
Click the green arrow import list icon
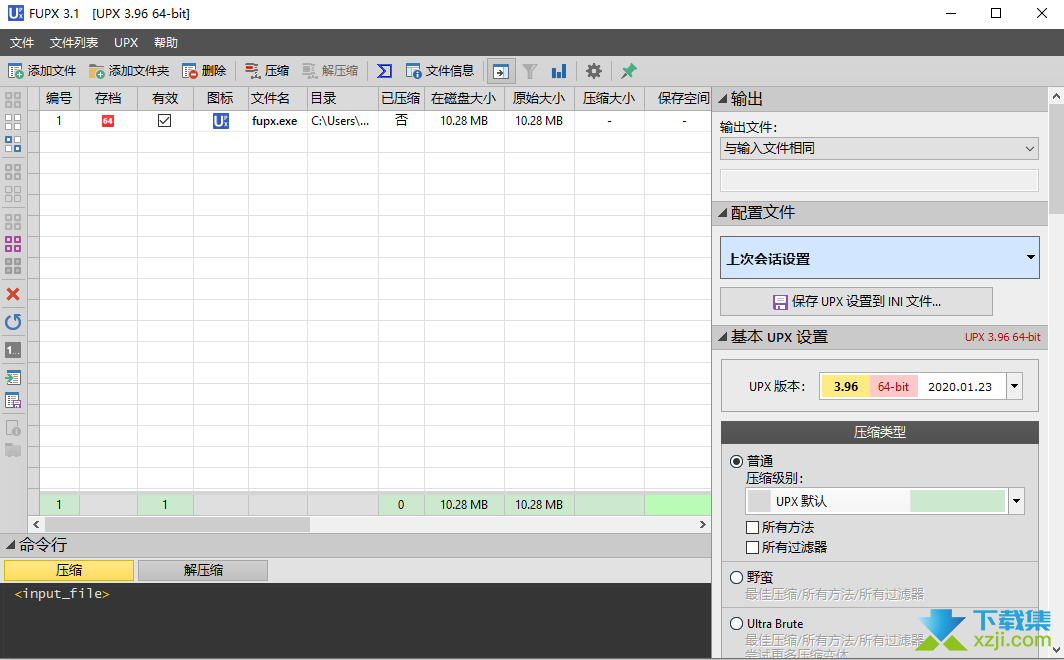(13, 378)
